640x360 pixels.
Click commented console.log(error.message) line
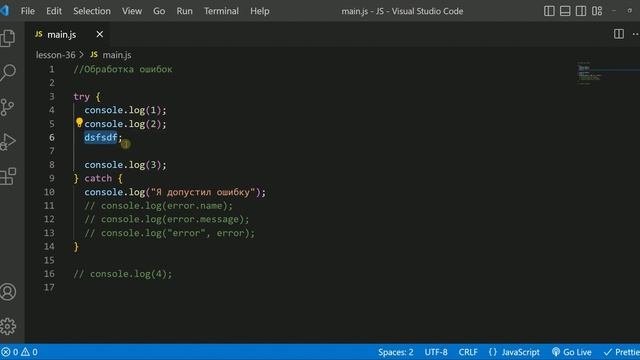click(x=167, y=219)
